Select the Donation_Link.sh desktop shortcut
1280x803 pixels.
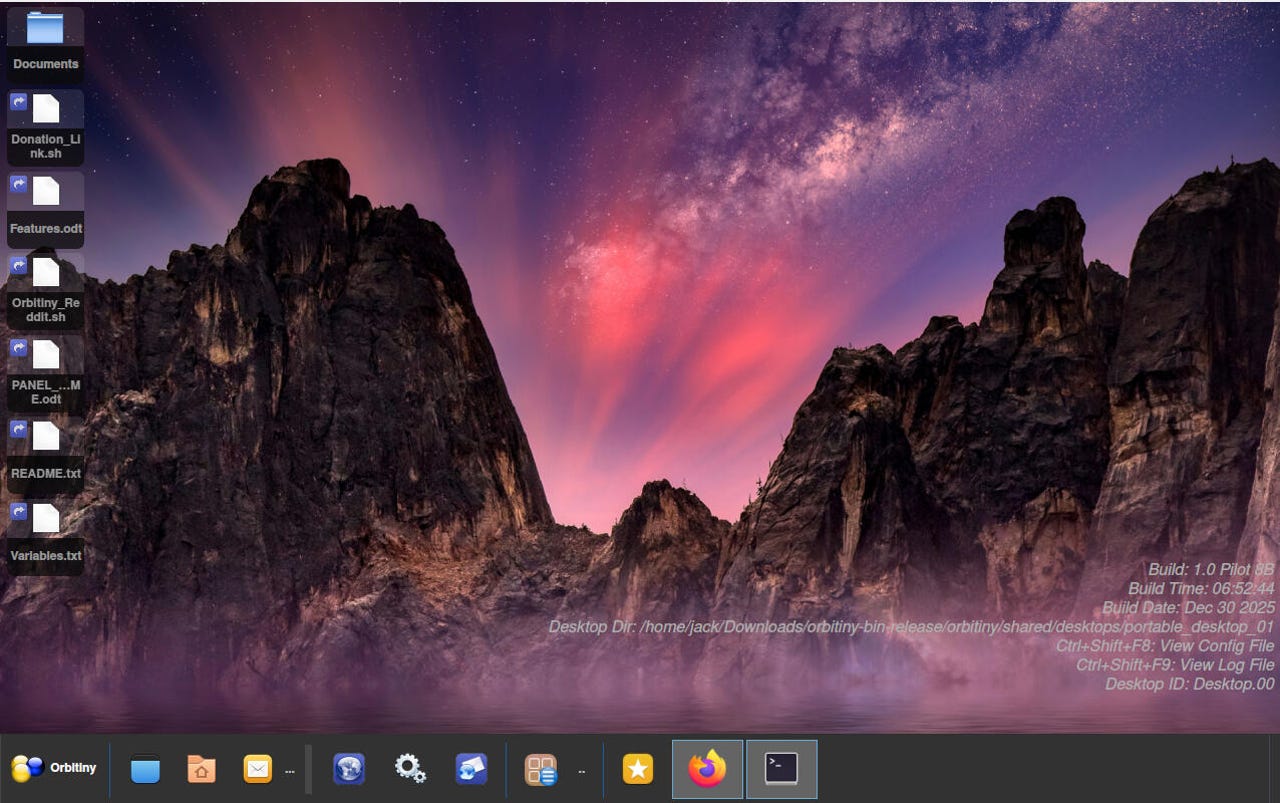click(x=45, y=125)
